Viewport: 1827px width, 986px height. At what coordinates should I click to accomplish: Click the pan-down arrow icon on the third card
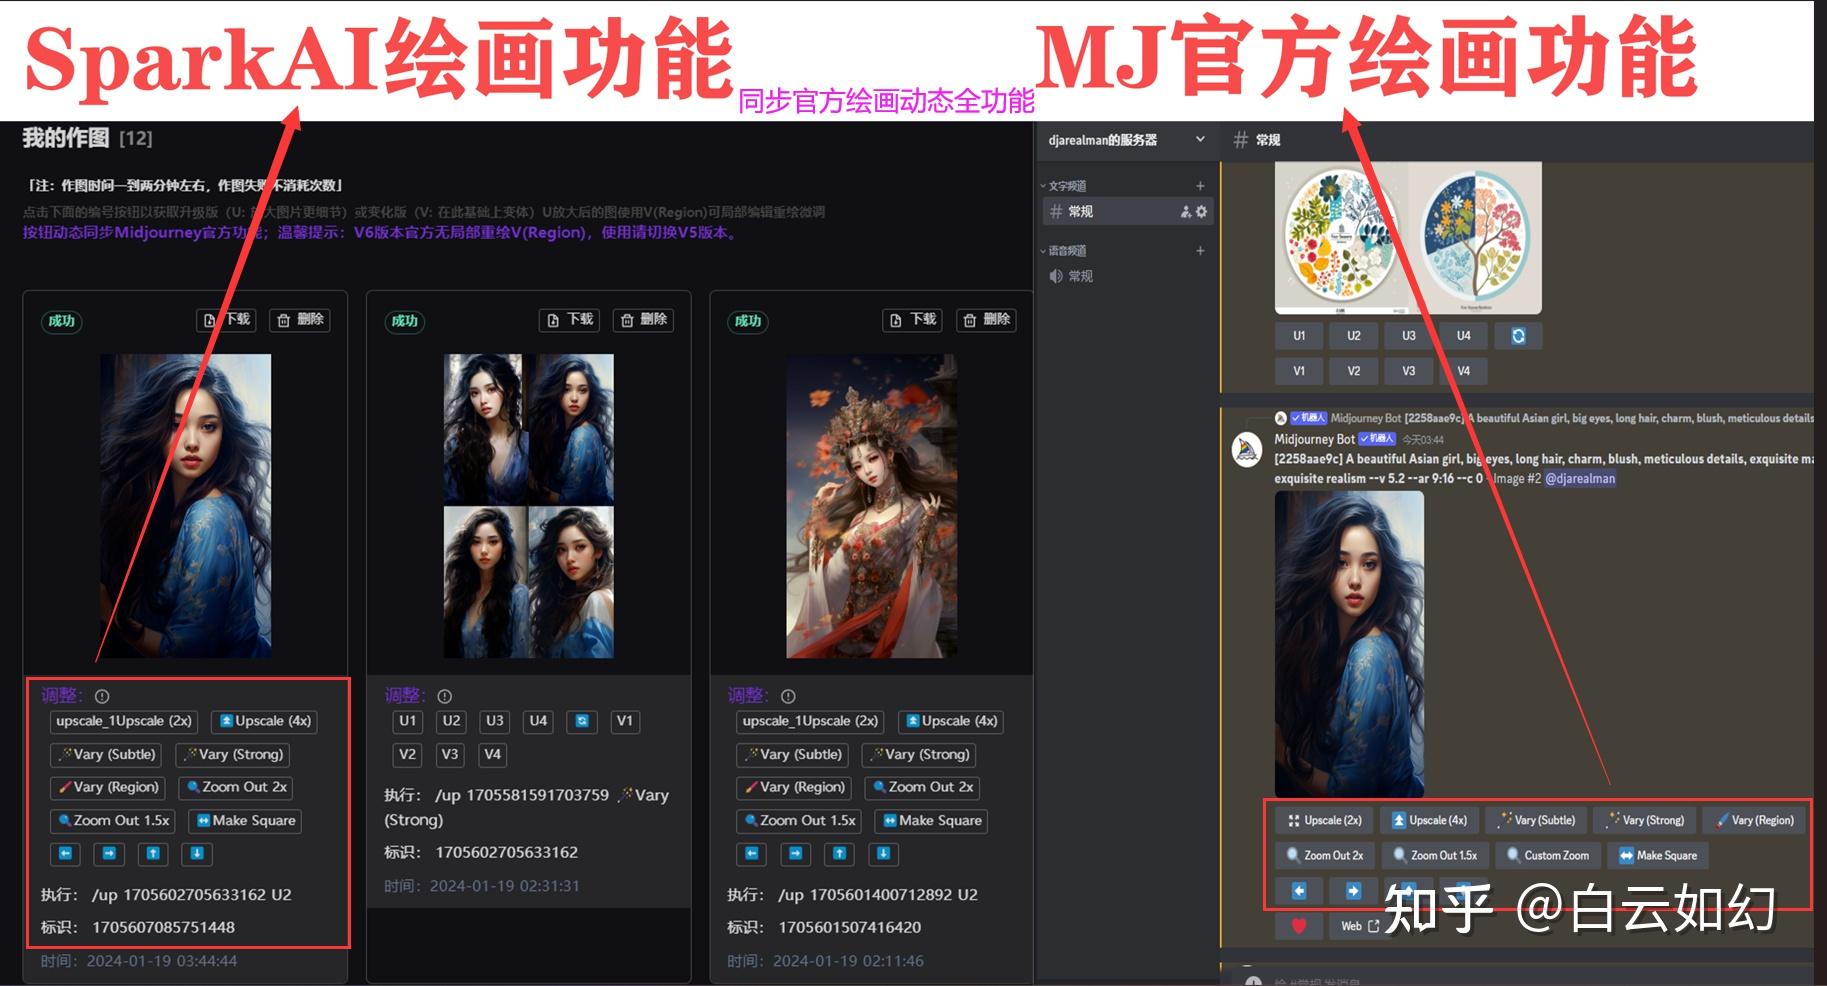tap(882, 854)
